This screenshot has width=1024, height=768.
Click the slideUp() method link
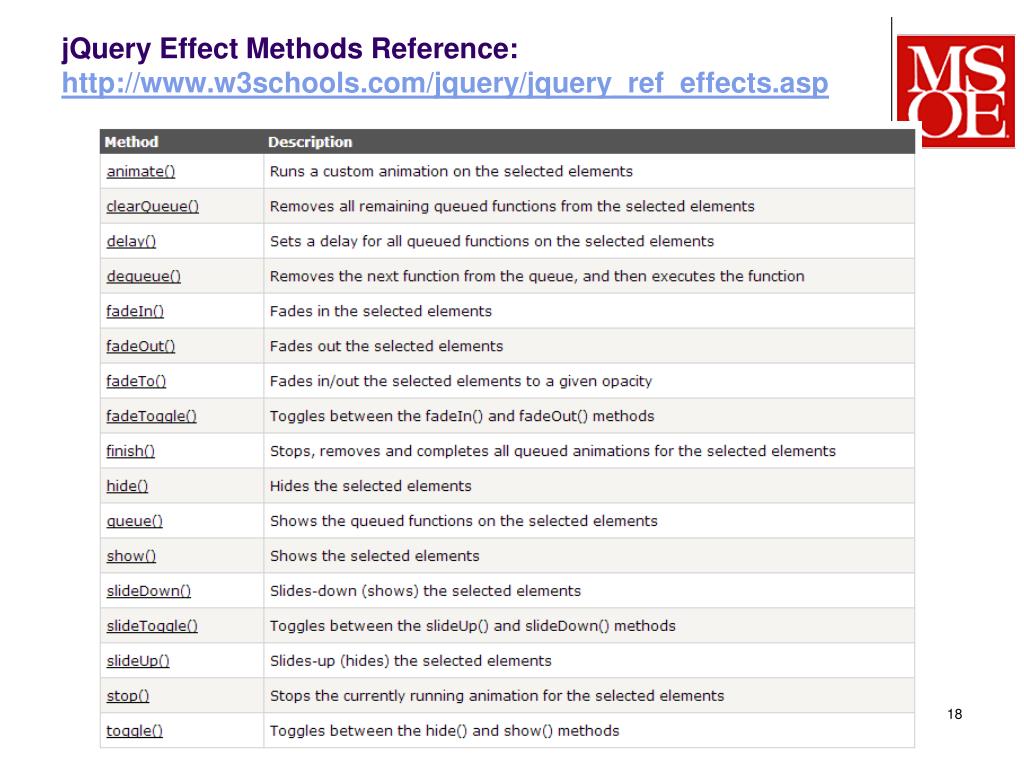(138, 662)
